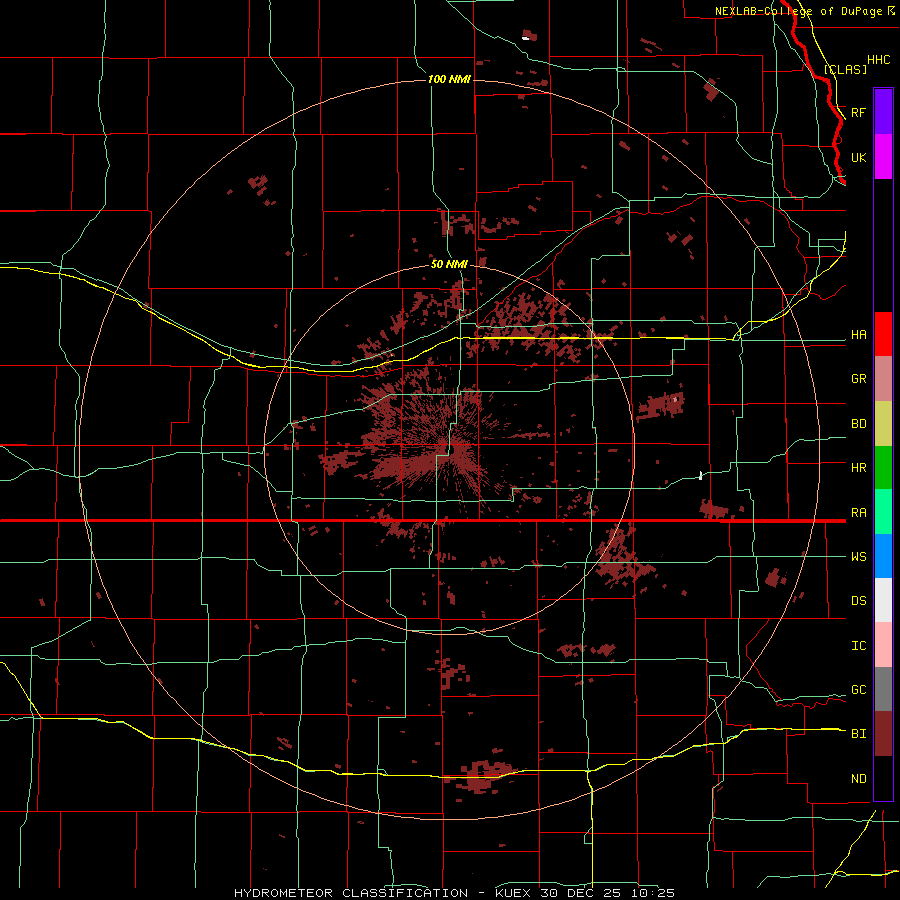Click the "DS" legend label
This screenshot has width=900, height=900.
pyautogui.click(x=858, y=600)
